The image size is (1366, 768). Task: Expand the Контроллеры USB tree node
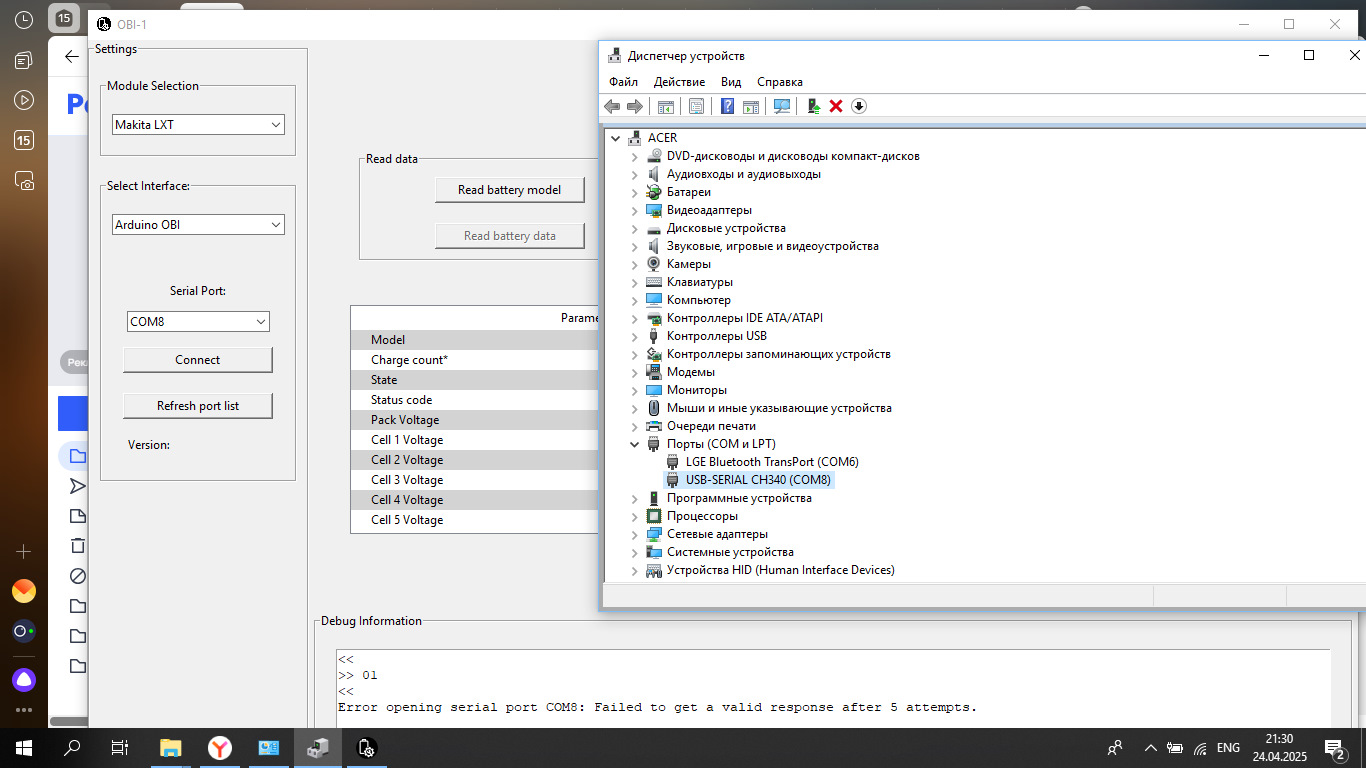635,336
